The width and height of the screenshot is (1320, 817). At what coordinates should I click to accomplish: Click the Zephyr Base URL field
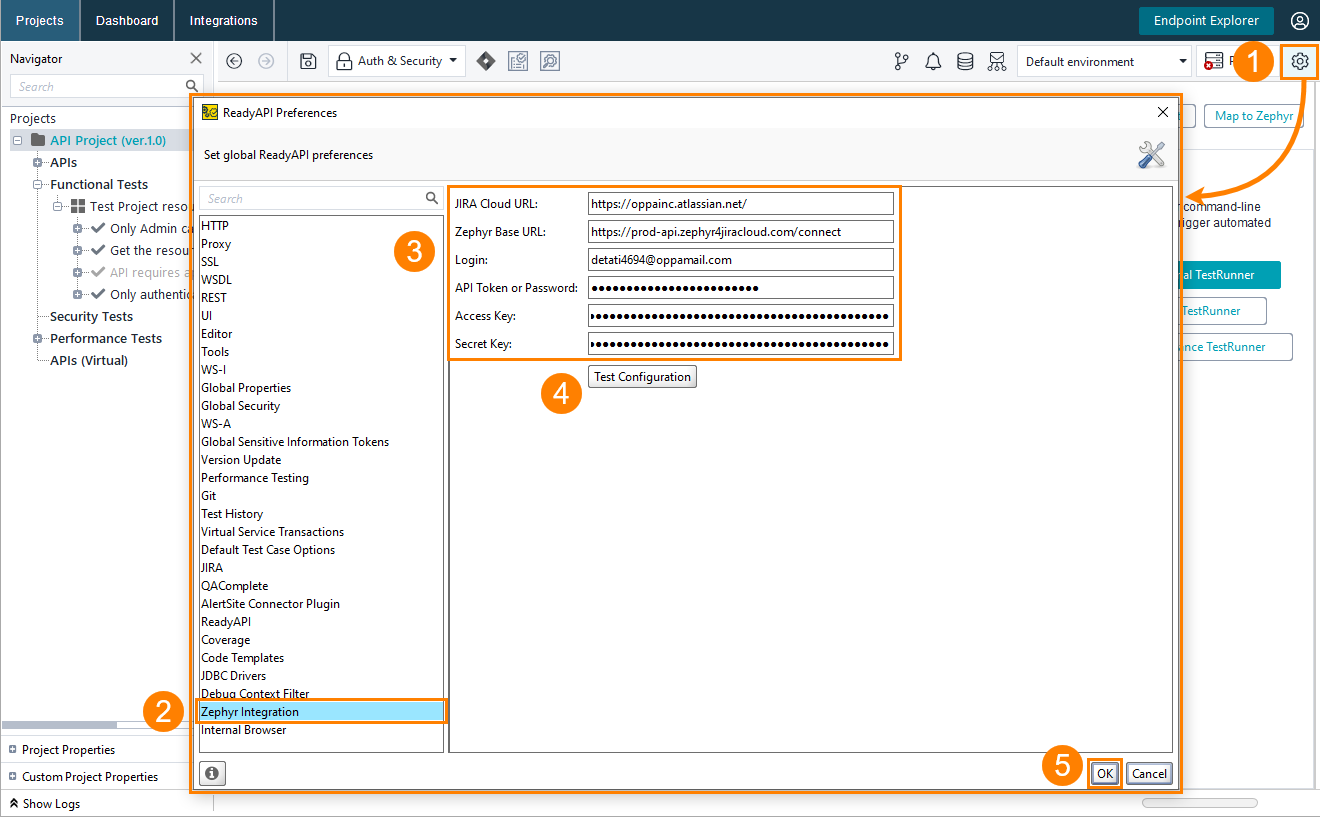pos(741,231)
